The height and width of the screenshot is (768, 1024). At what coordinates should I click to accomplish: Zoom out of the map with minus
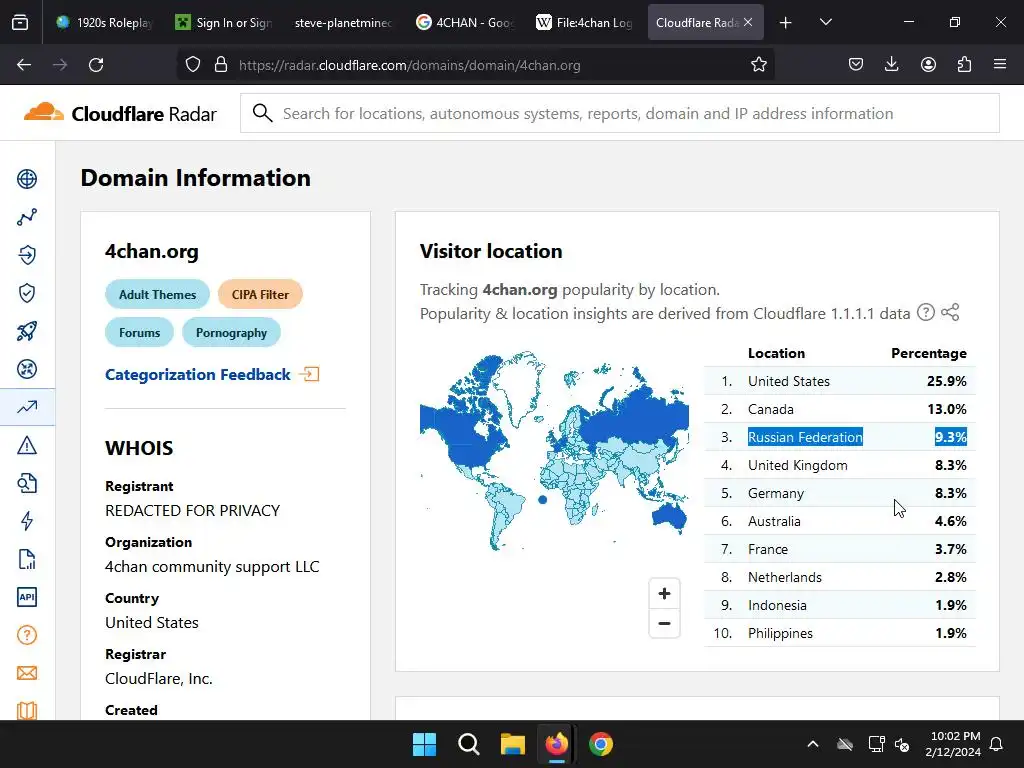click(x=664, y=624)
